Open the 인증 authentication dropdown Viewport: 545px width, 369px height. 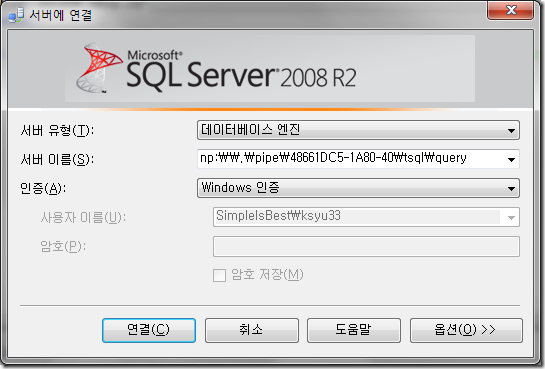358,188
